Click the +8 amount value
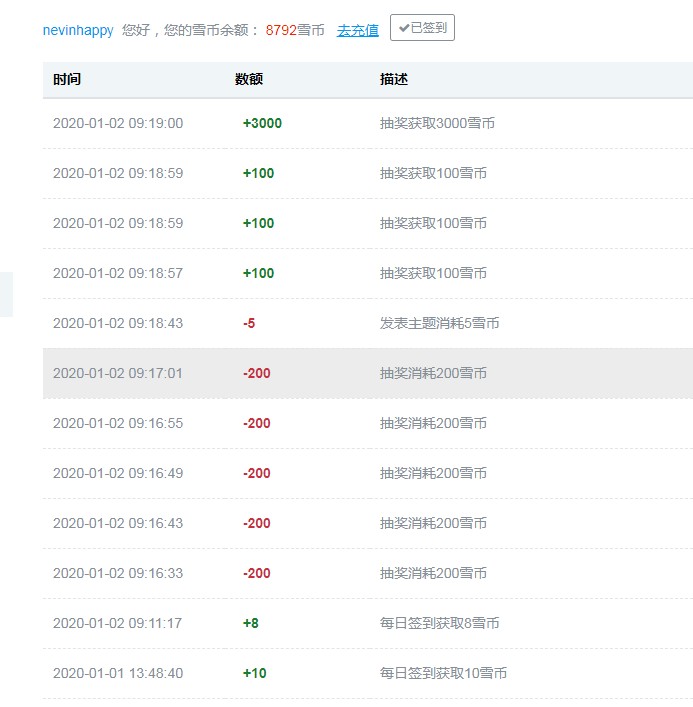The height and width of the screenshot is (707, 693). coord(251,624)
